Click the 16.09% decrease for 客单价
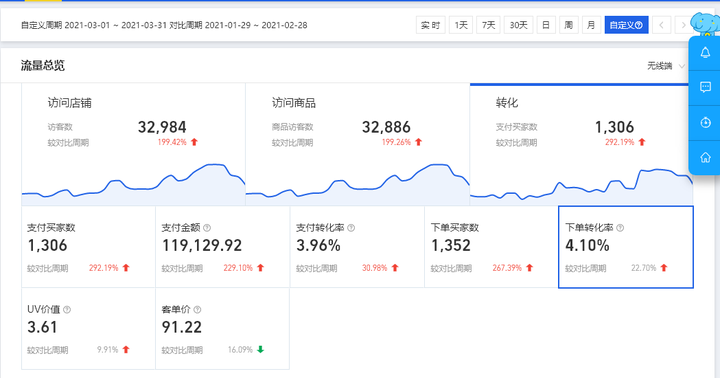This screenshot has width=720, height=378. 240,350
